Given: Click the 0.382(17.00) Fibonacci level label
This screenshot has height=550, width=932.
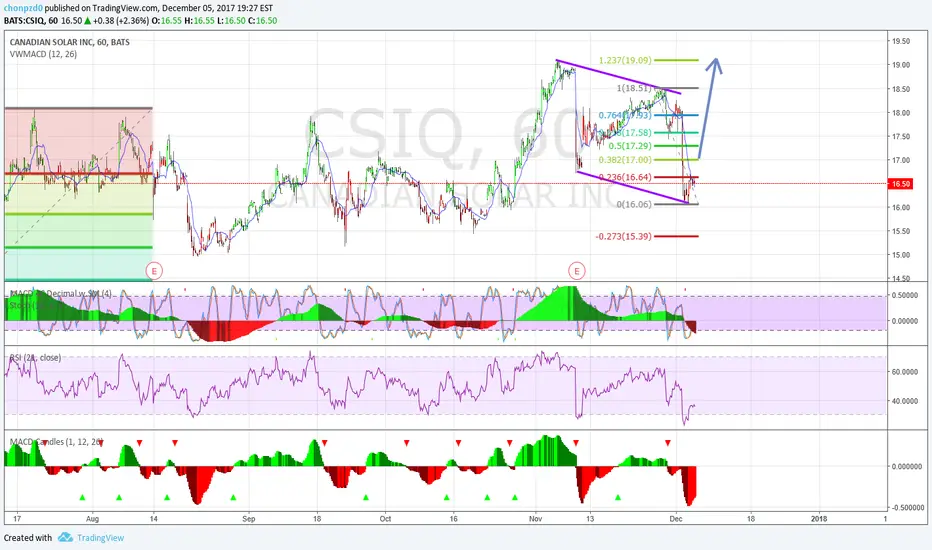Looking at the screenshot, I should [x=625, y=160].
